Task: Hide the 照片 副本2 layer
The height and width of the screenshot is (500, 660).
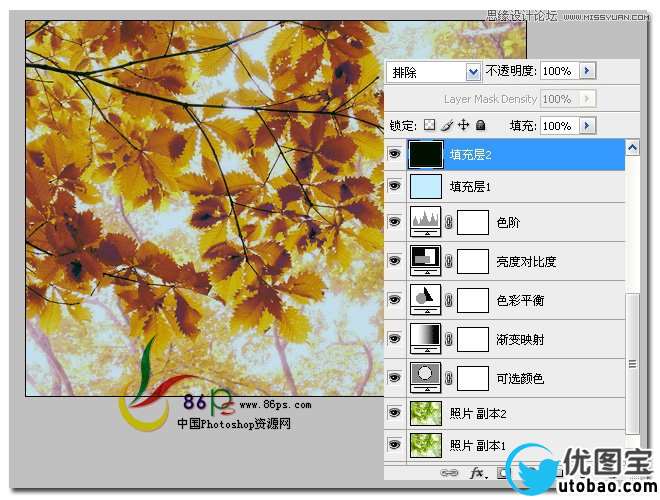Action: [x=394, y=413]
